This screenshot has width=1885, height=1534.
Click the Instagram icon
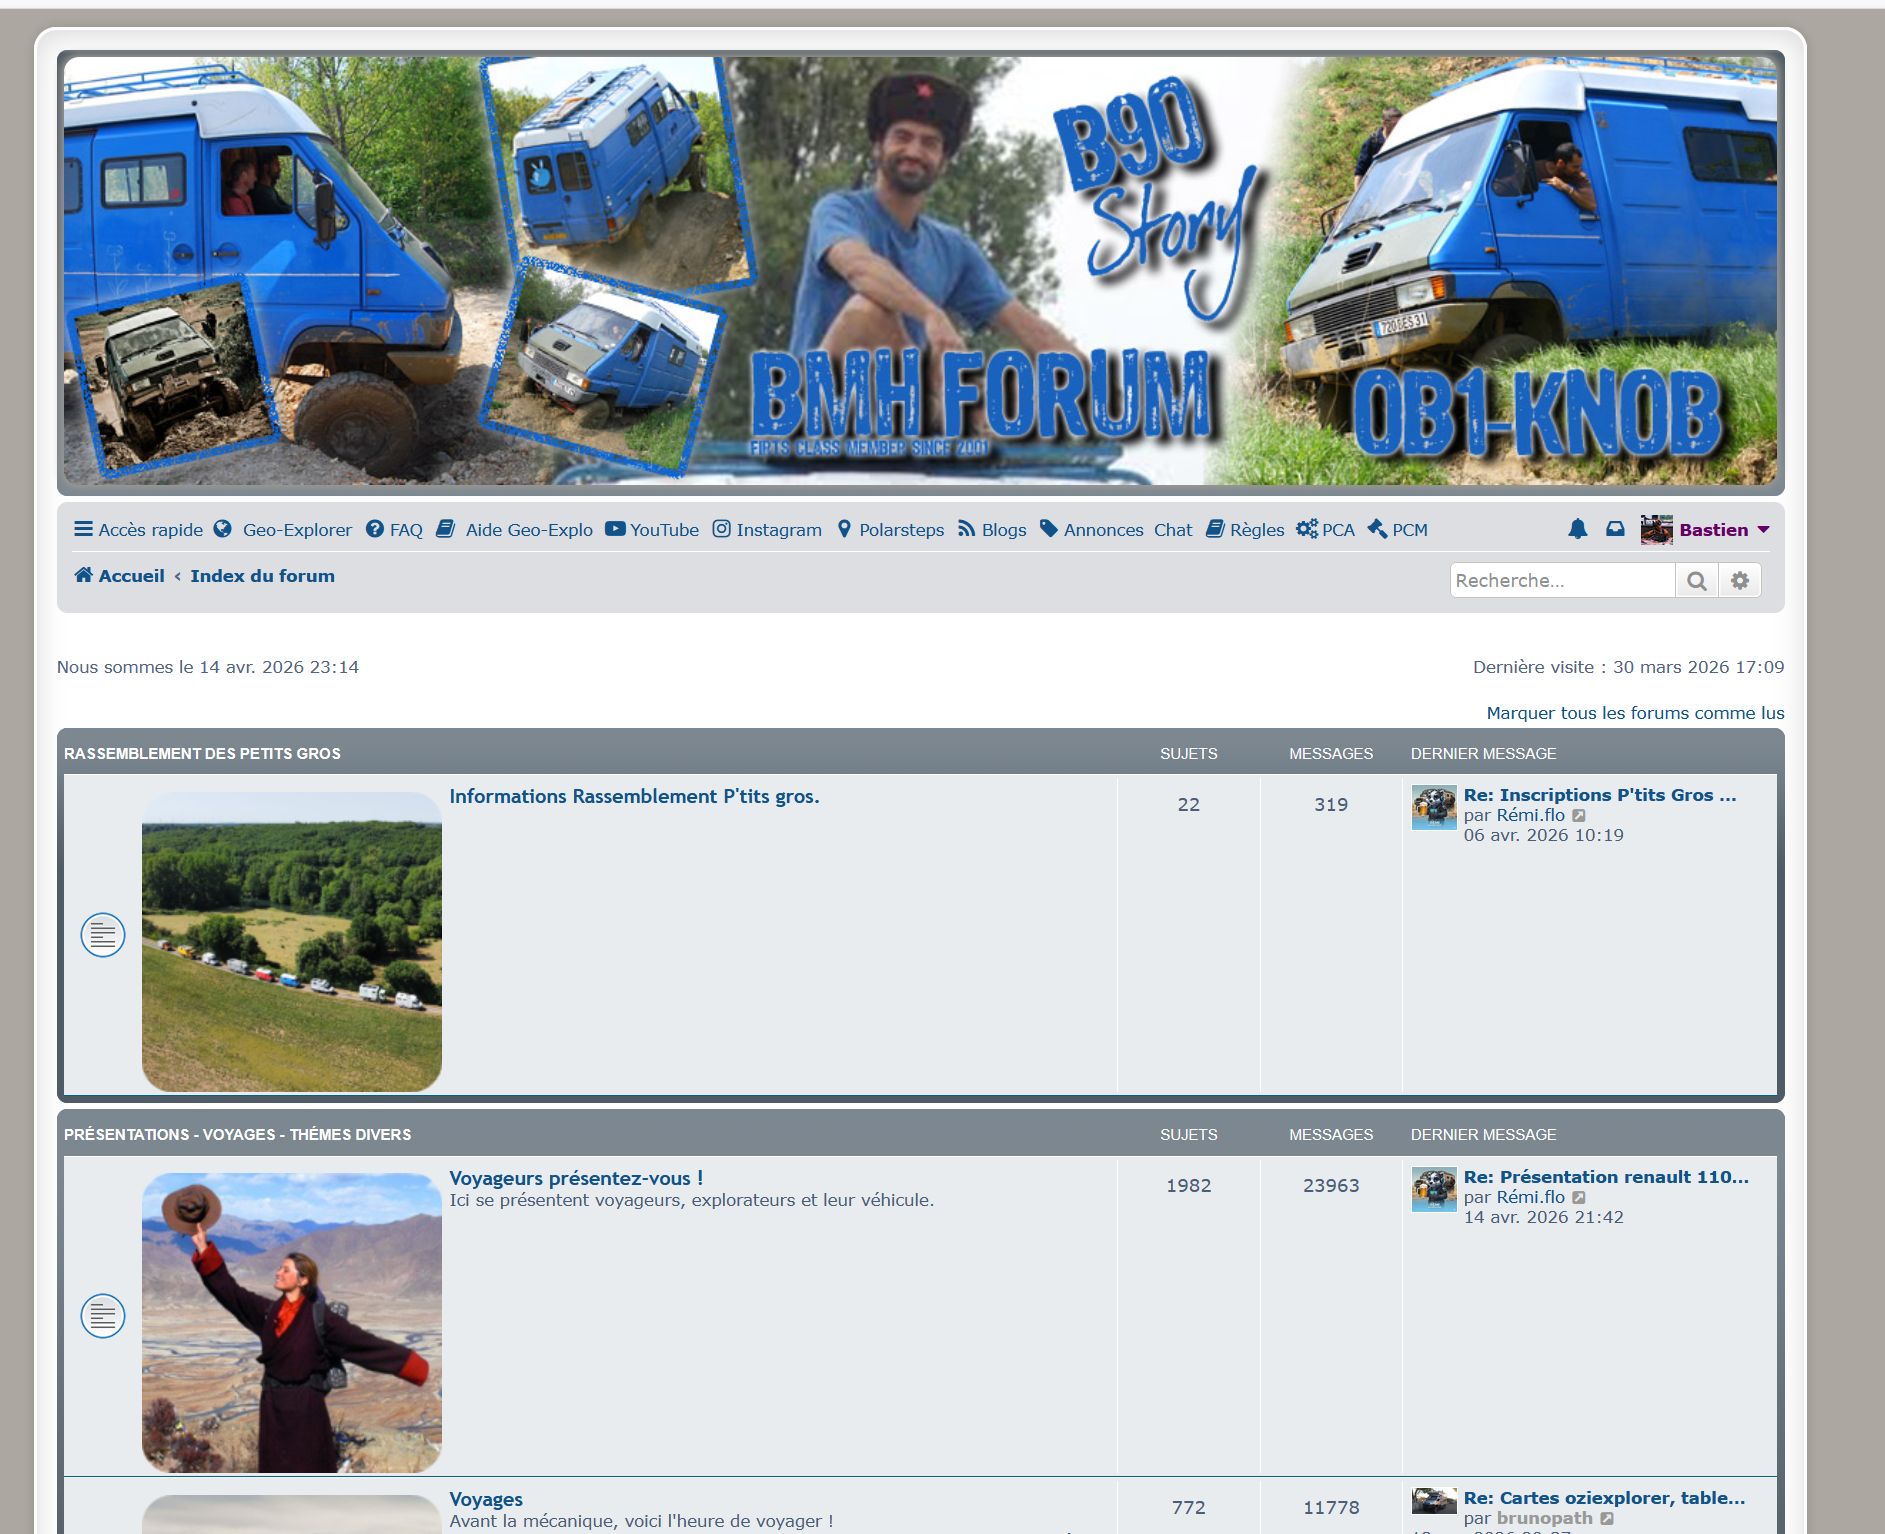(x=721, y=529)
